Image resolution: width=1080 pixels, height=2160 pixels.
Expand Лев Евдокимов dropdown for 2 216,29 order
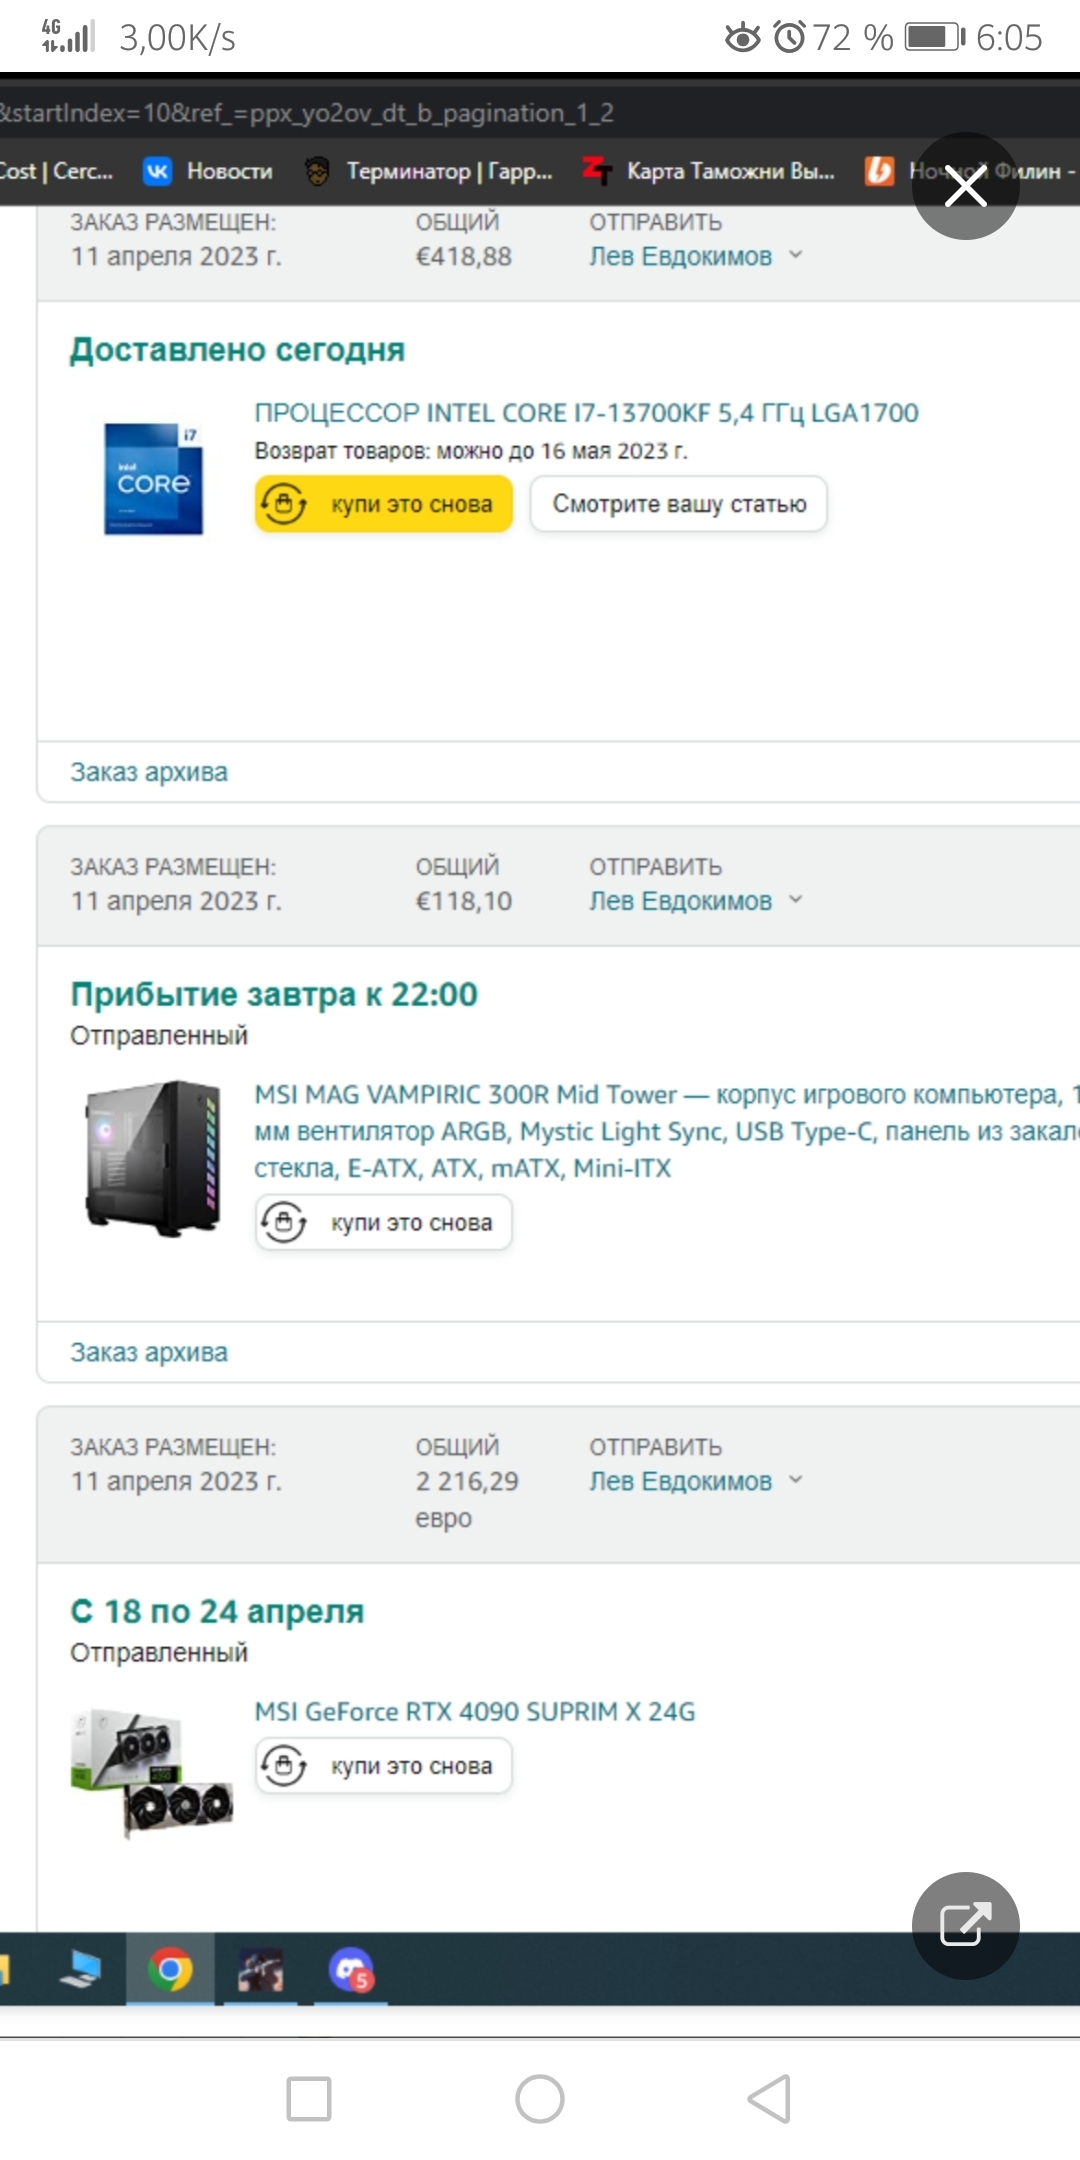point(695,1481)
